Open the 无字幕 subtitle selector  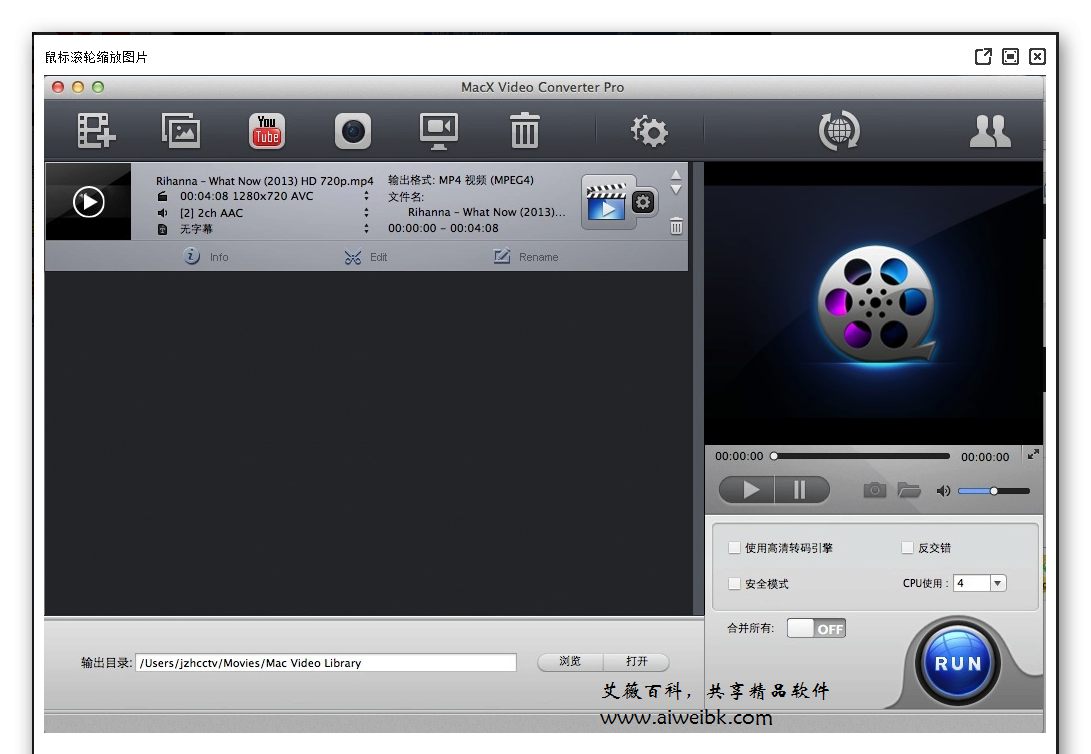tap(366, 229)
